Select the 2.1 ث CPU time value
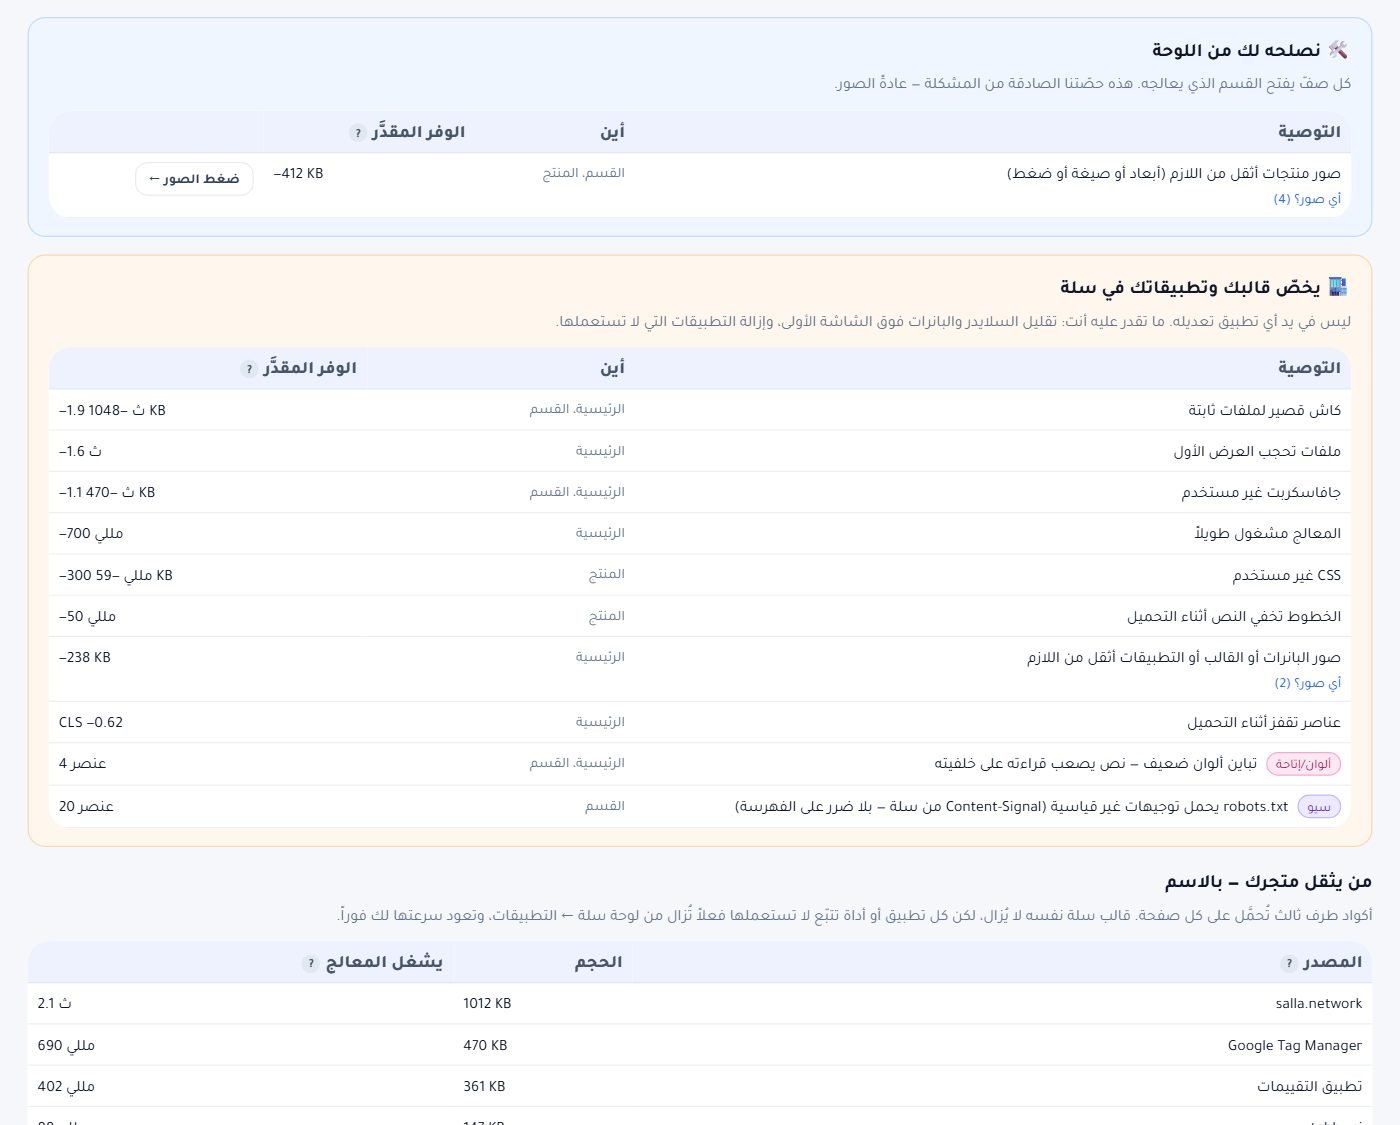1400x1125 pixels. [55, 1003]
